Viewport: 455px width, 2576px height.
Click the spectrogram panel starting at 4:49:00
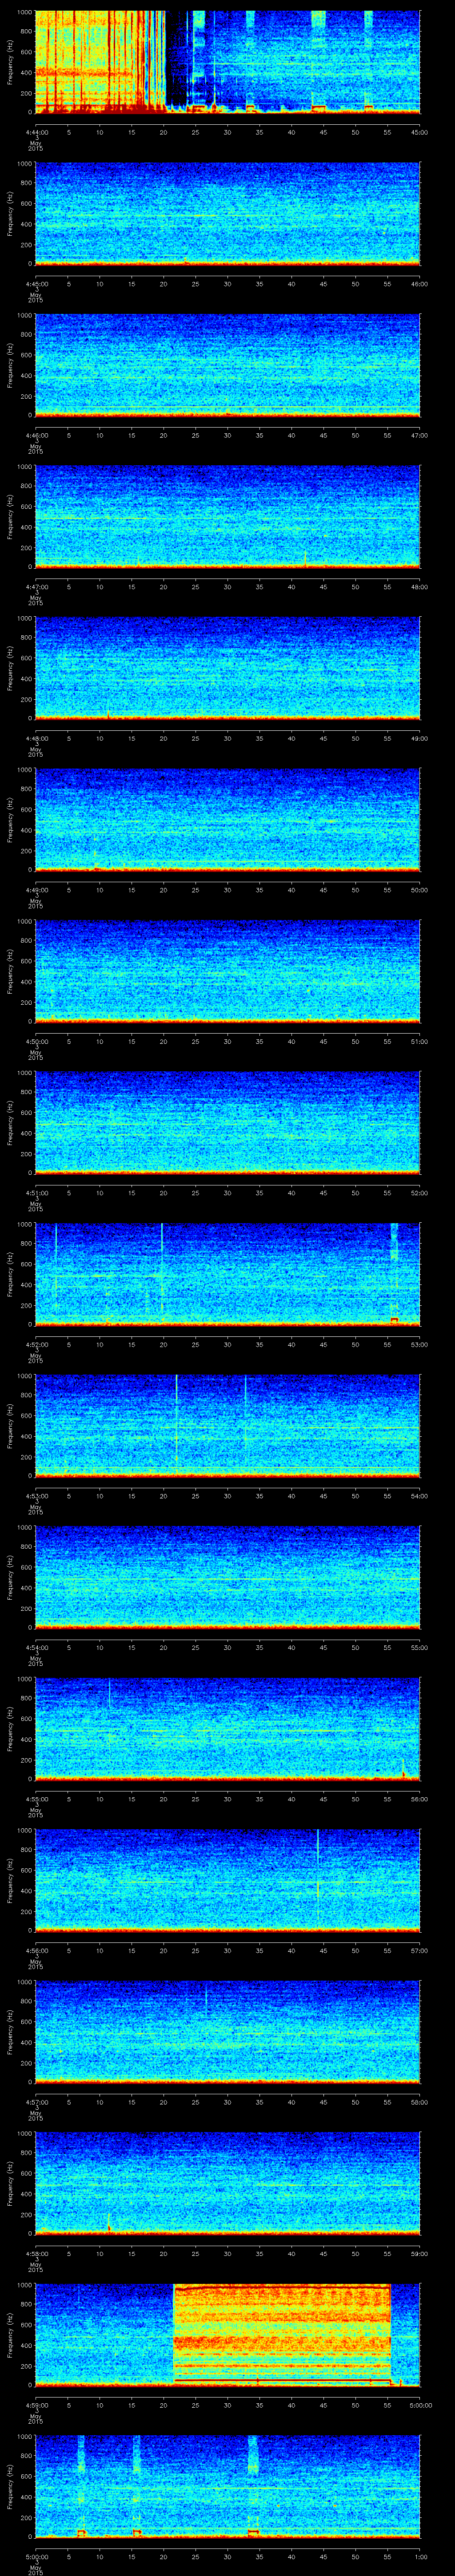click(x=227, y=819)
